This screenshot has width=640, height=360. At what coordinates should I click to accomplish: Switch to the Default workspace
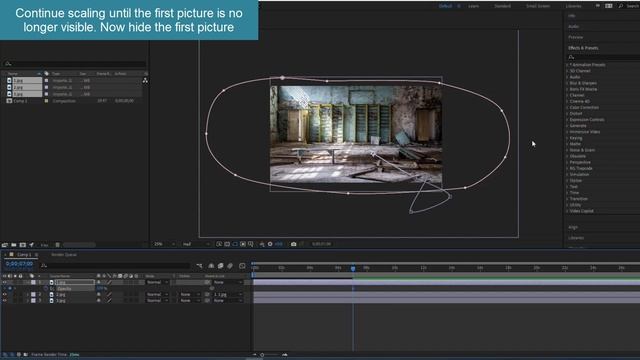pyautogui.click(x=445, y=6)
